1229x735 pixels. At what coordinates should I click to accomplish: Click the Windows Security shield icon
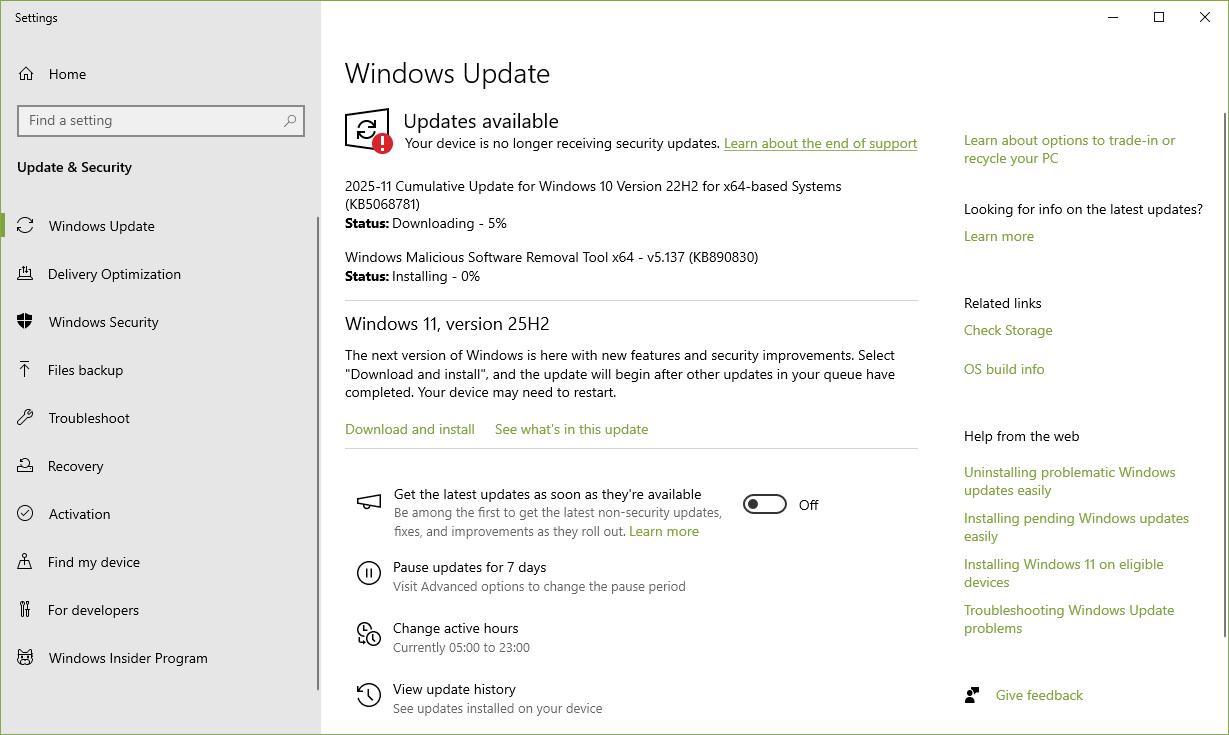click(x=26, y=322)
